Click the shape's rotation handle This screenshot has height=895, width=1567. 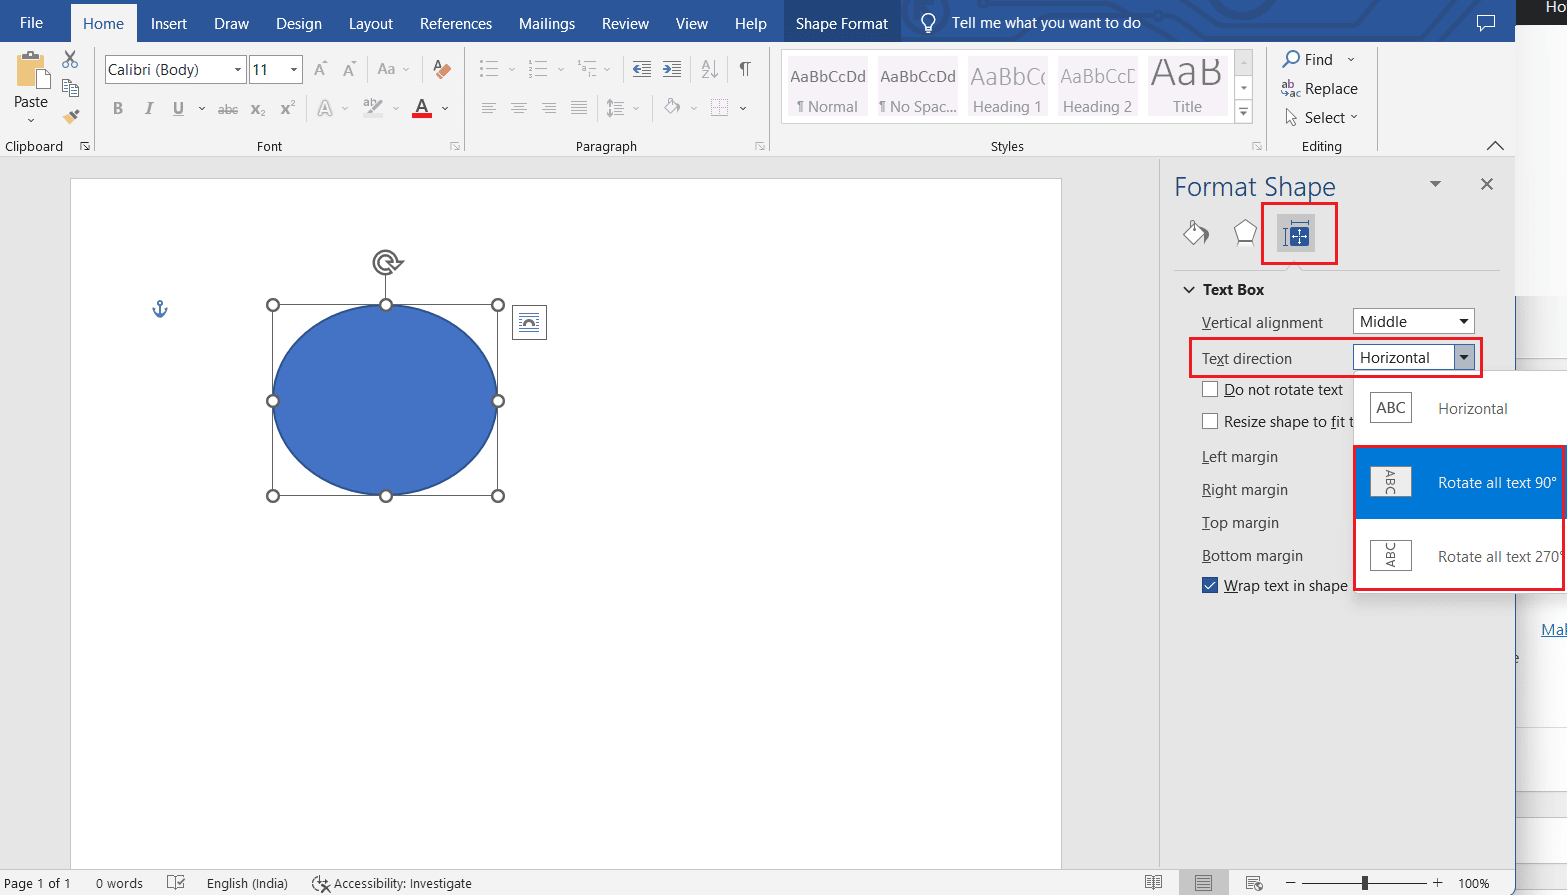coord(387,262)
